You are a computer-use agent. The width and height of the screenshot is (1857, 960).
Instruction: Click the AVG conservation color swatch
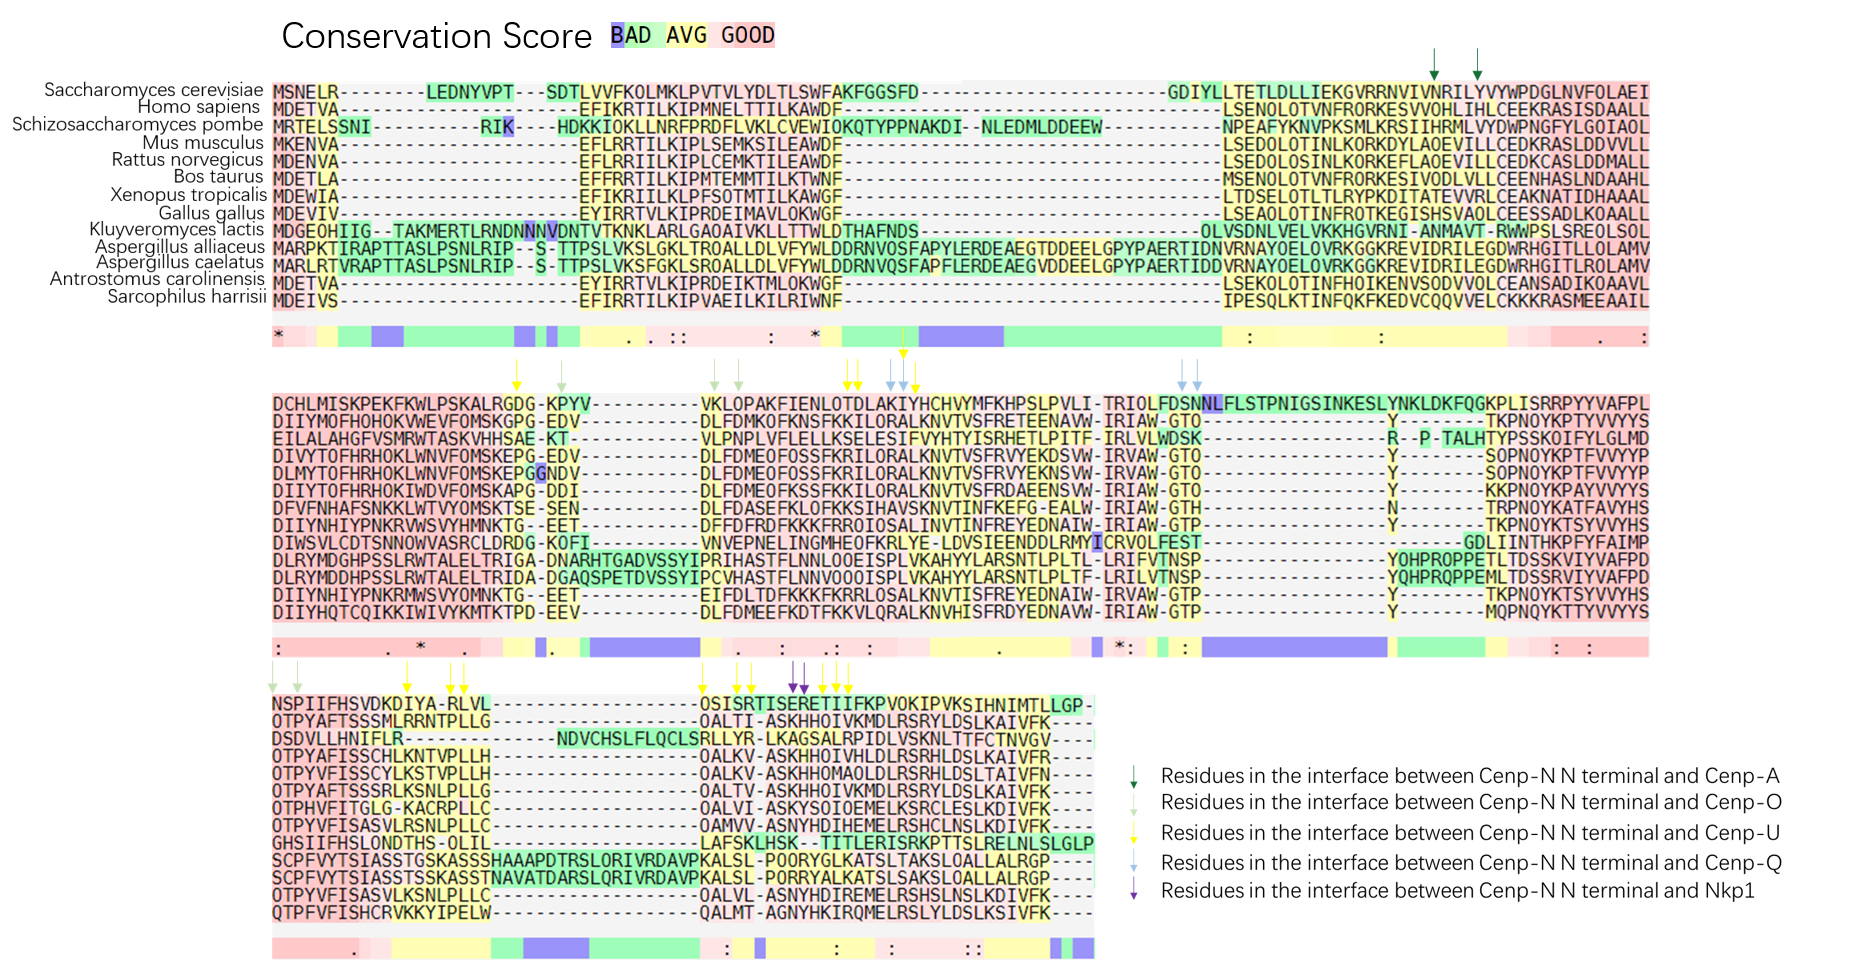[x=686, y=36]
